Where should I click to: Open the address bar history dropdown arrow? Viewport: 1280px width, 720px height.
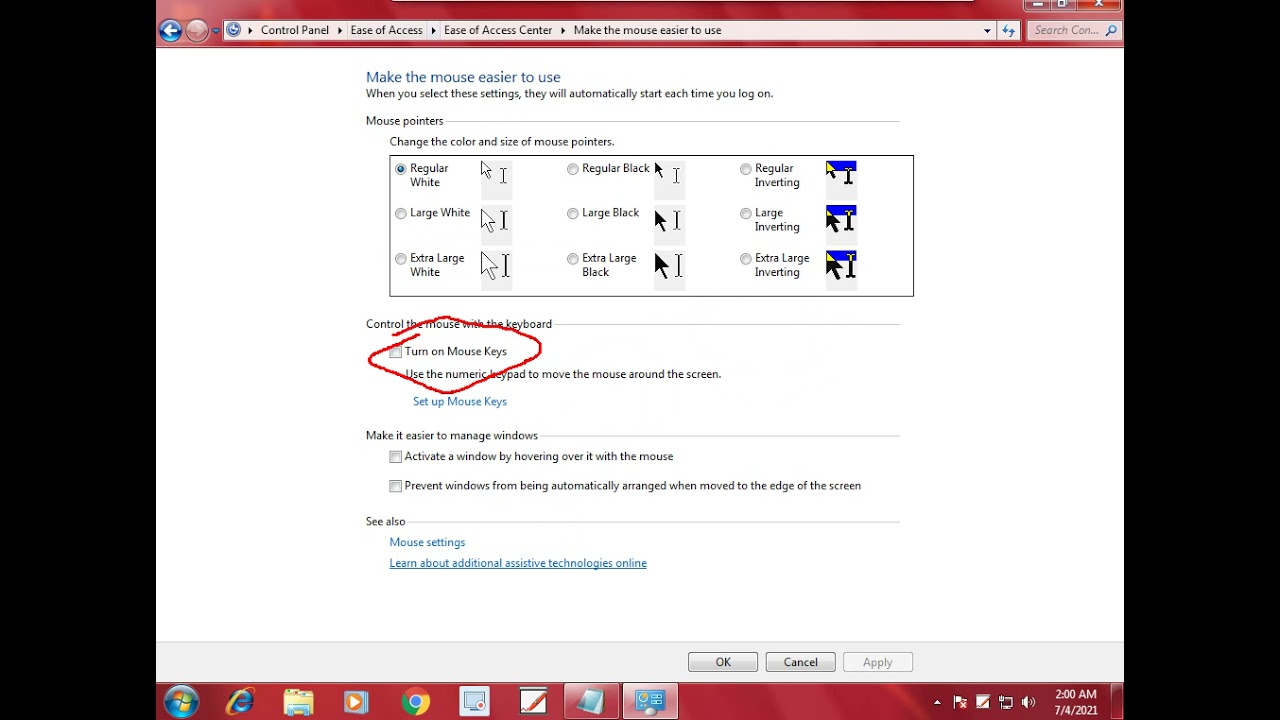(988, 31)
